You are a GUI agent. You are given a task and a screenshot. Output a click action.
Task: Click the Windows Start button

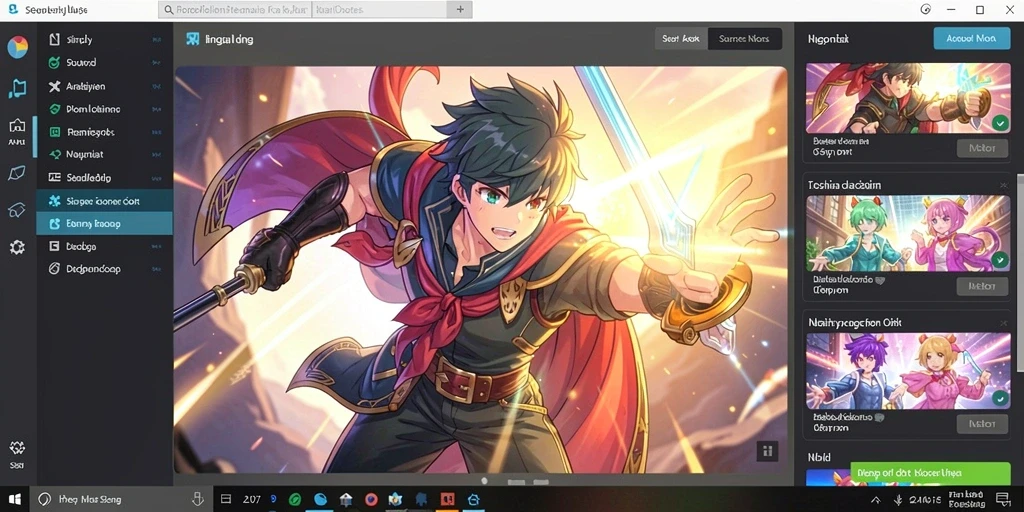(14, 500)
